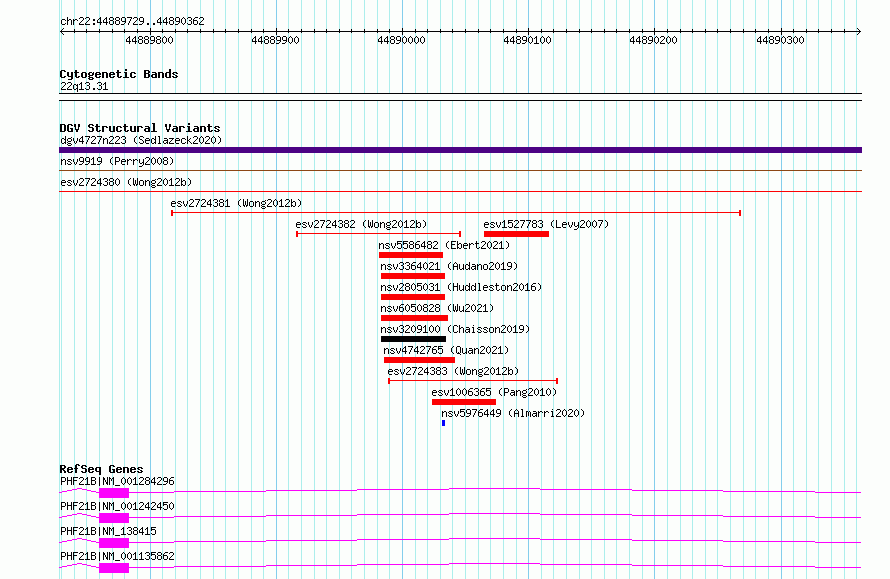Click the magenta exon of NM_001242450
890x579 pixels.
click(x=114, y=518)
